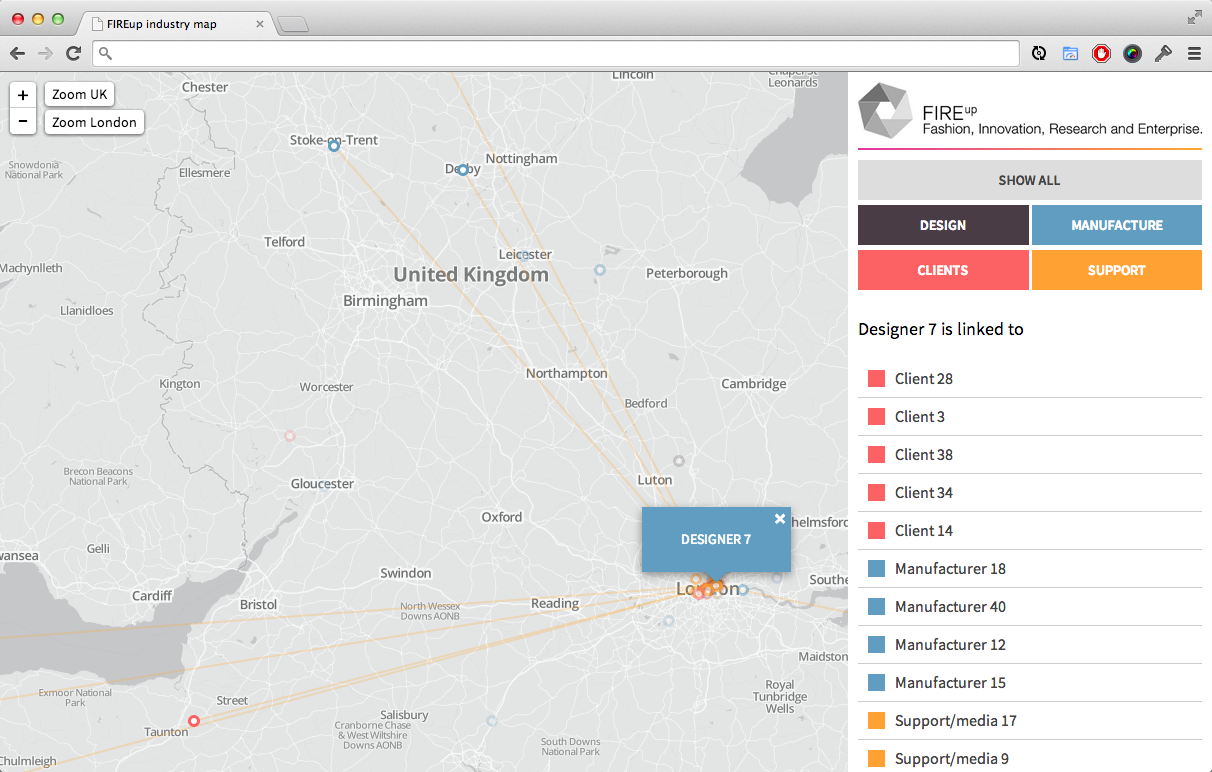Filter map by Manufacture category
Screen dimensions: 1212x772
1116,225
